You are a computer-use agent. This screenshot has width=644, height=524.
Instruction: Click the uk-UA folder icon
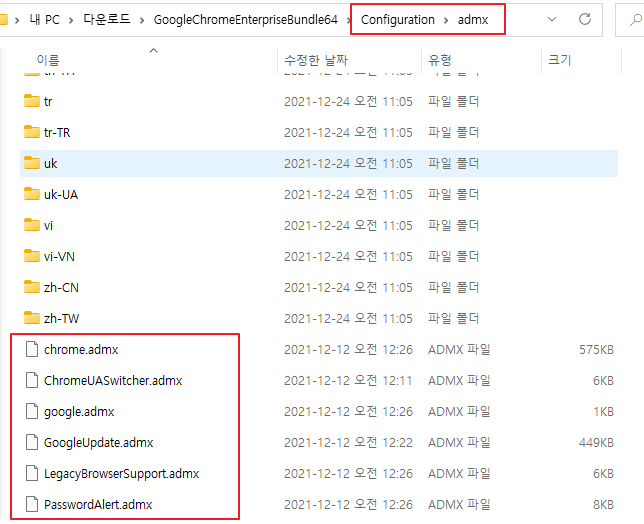coord(32,194)
